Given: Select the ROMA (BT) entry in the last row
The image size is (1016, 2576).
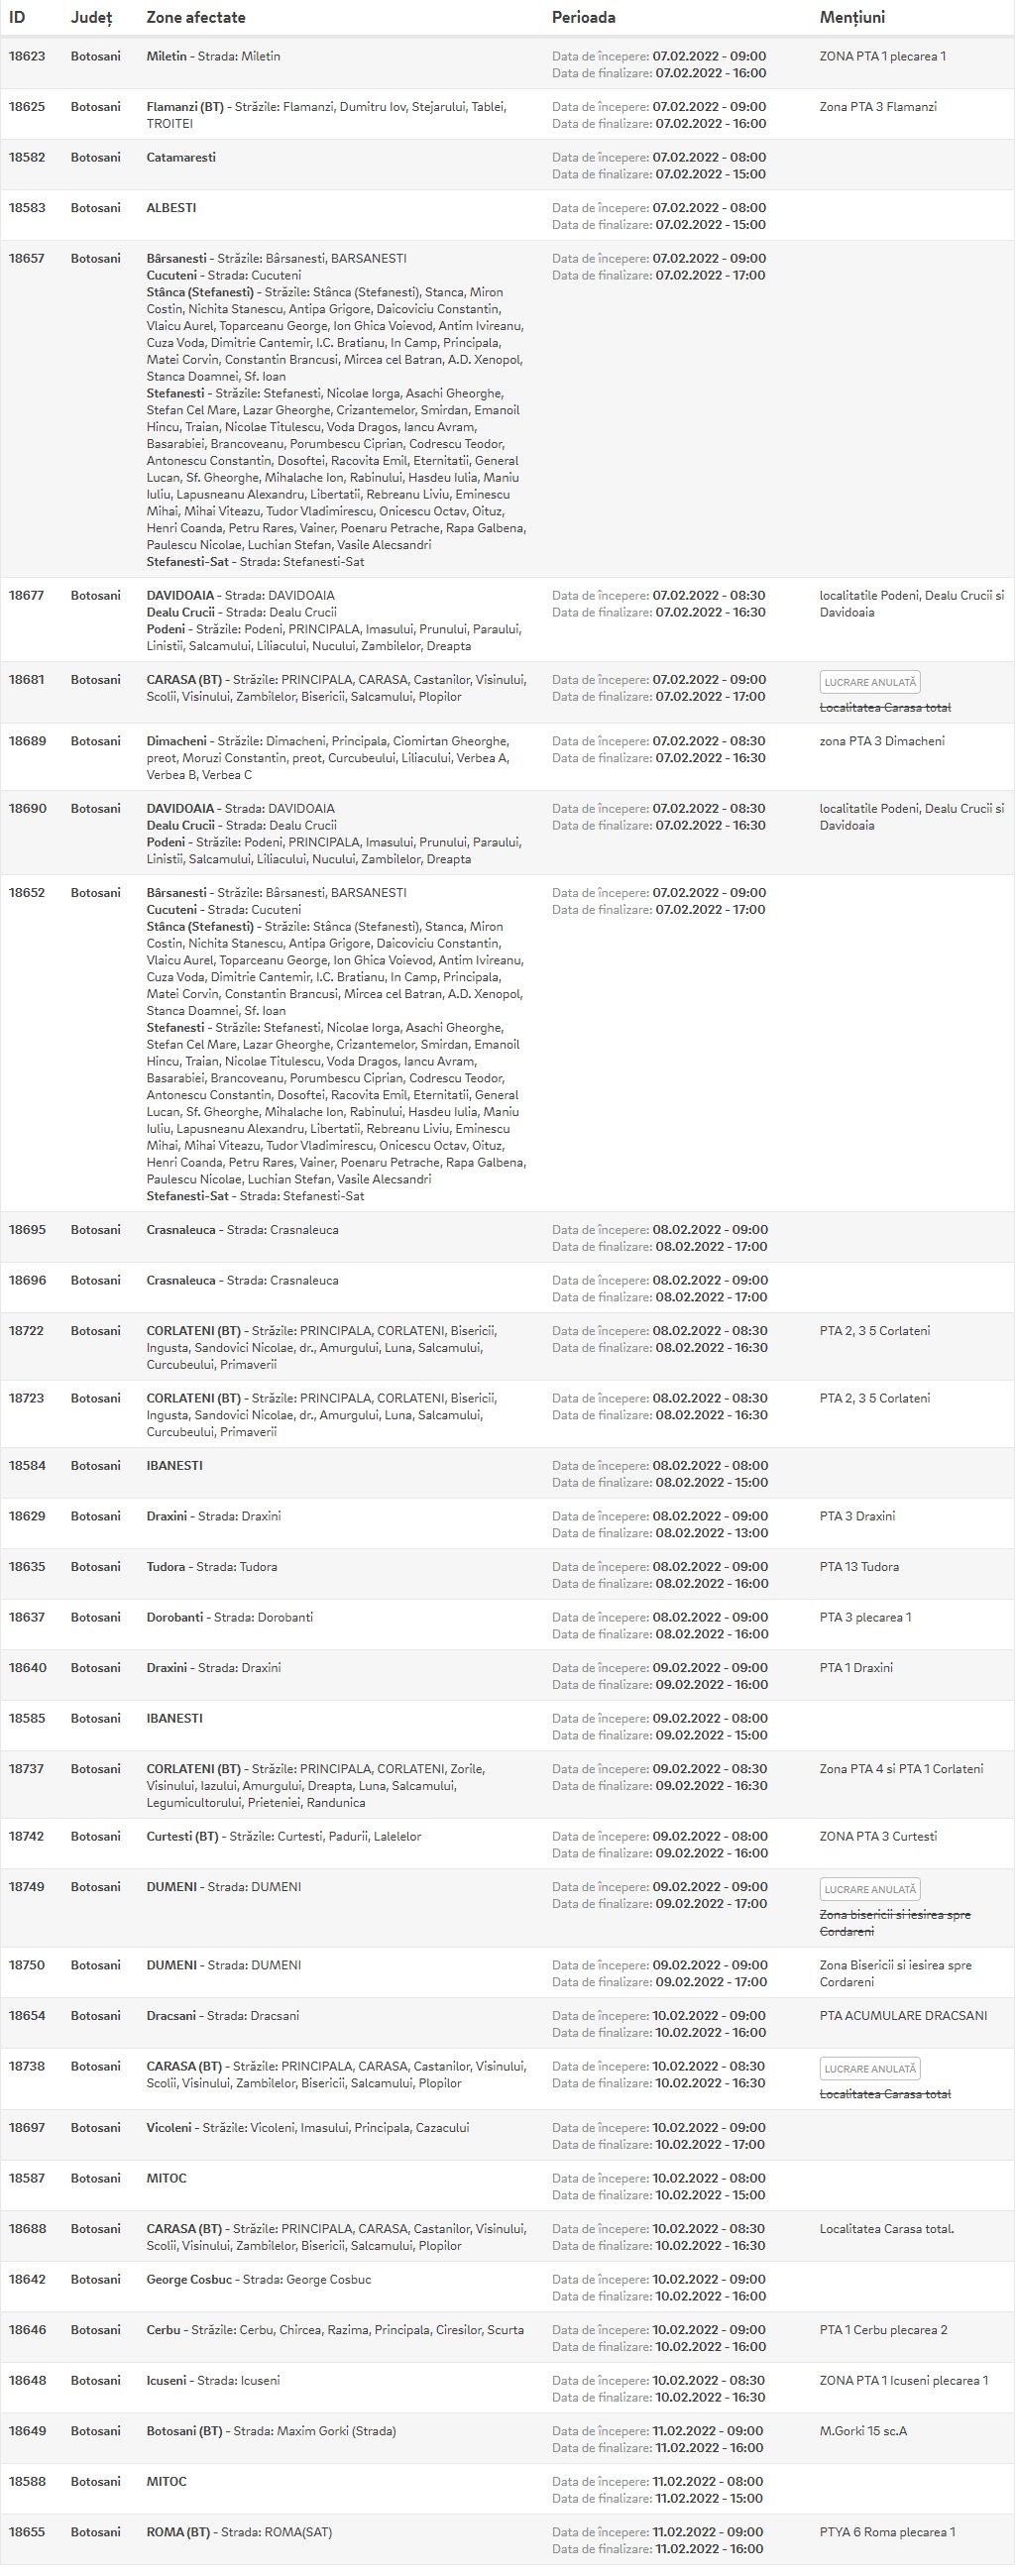Looking at the screenshot, I should click(x=178, y=2531).
